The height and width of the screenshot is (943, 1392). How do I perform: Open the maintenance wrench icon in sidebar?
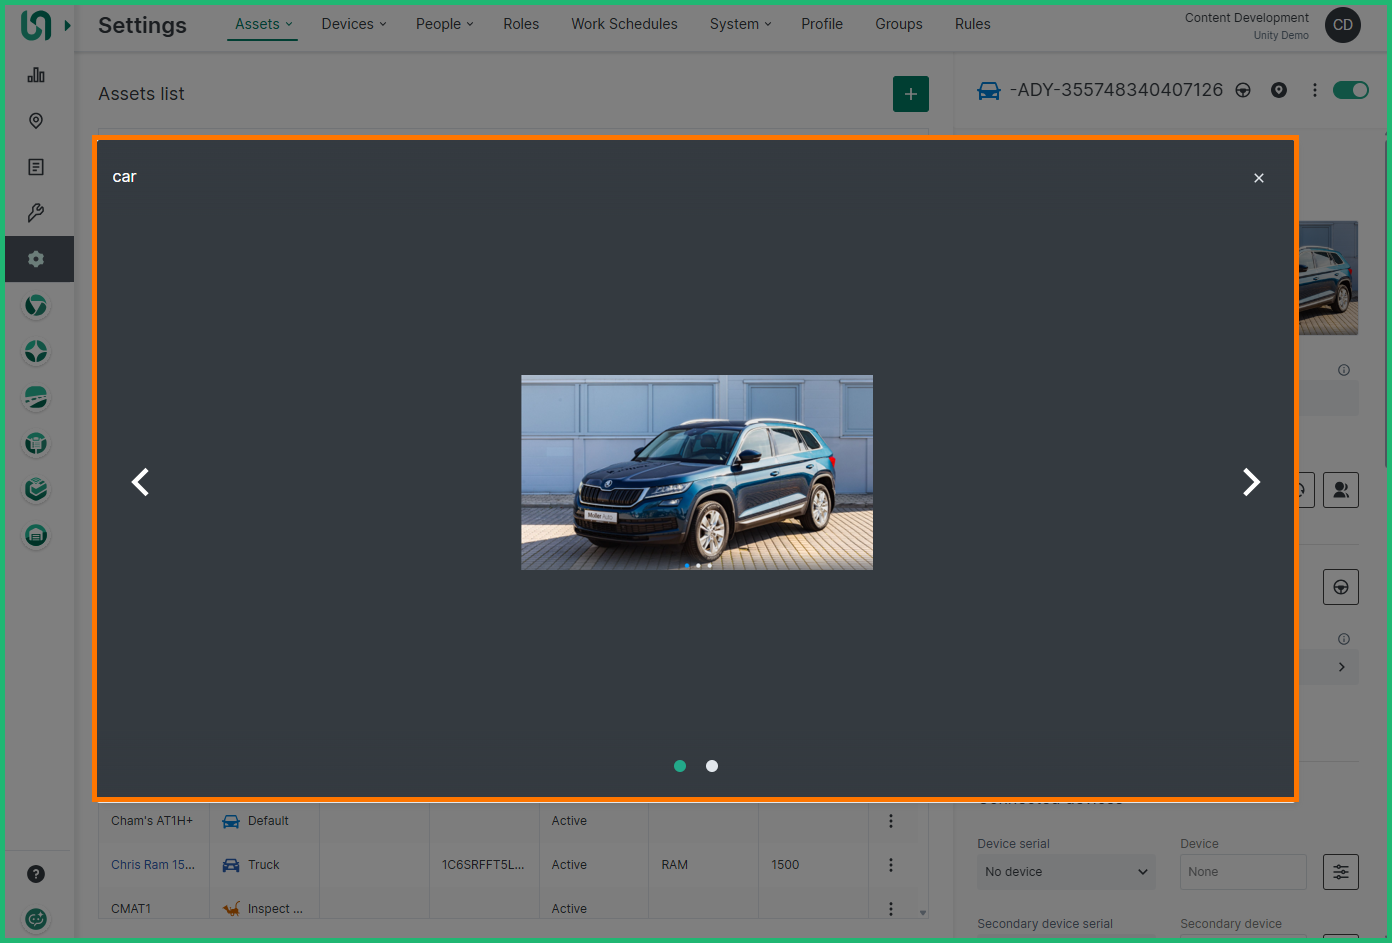(36, 213)
